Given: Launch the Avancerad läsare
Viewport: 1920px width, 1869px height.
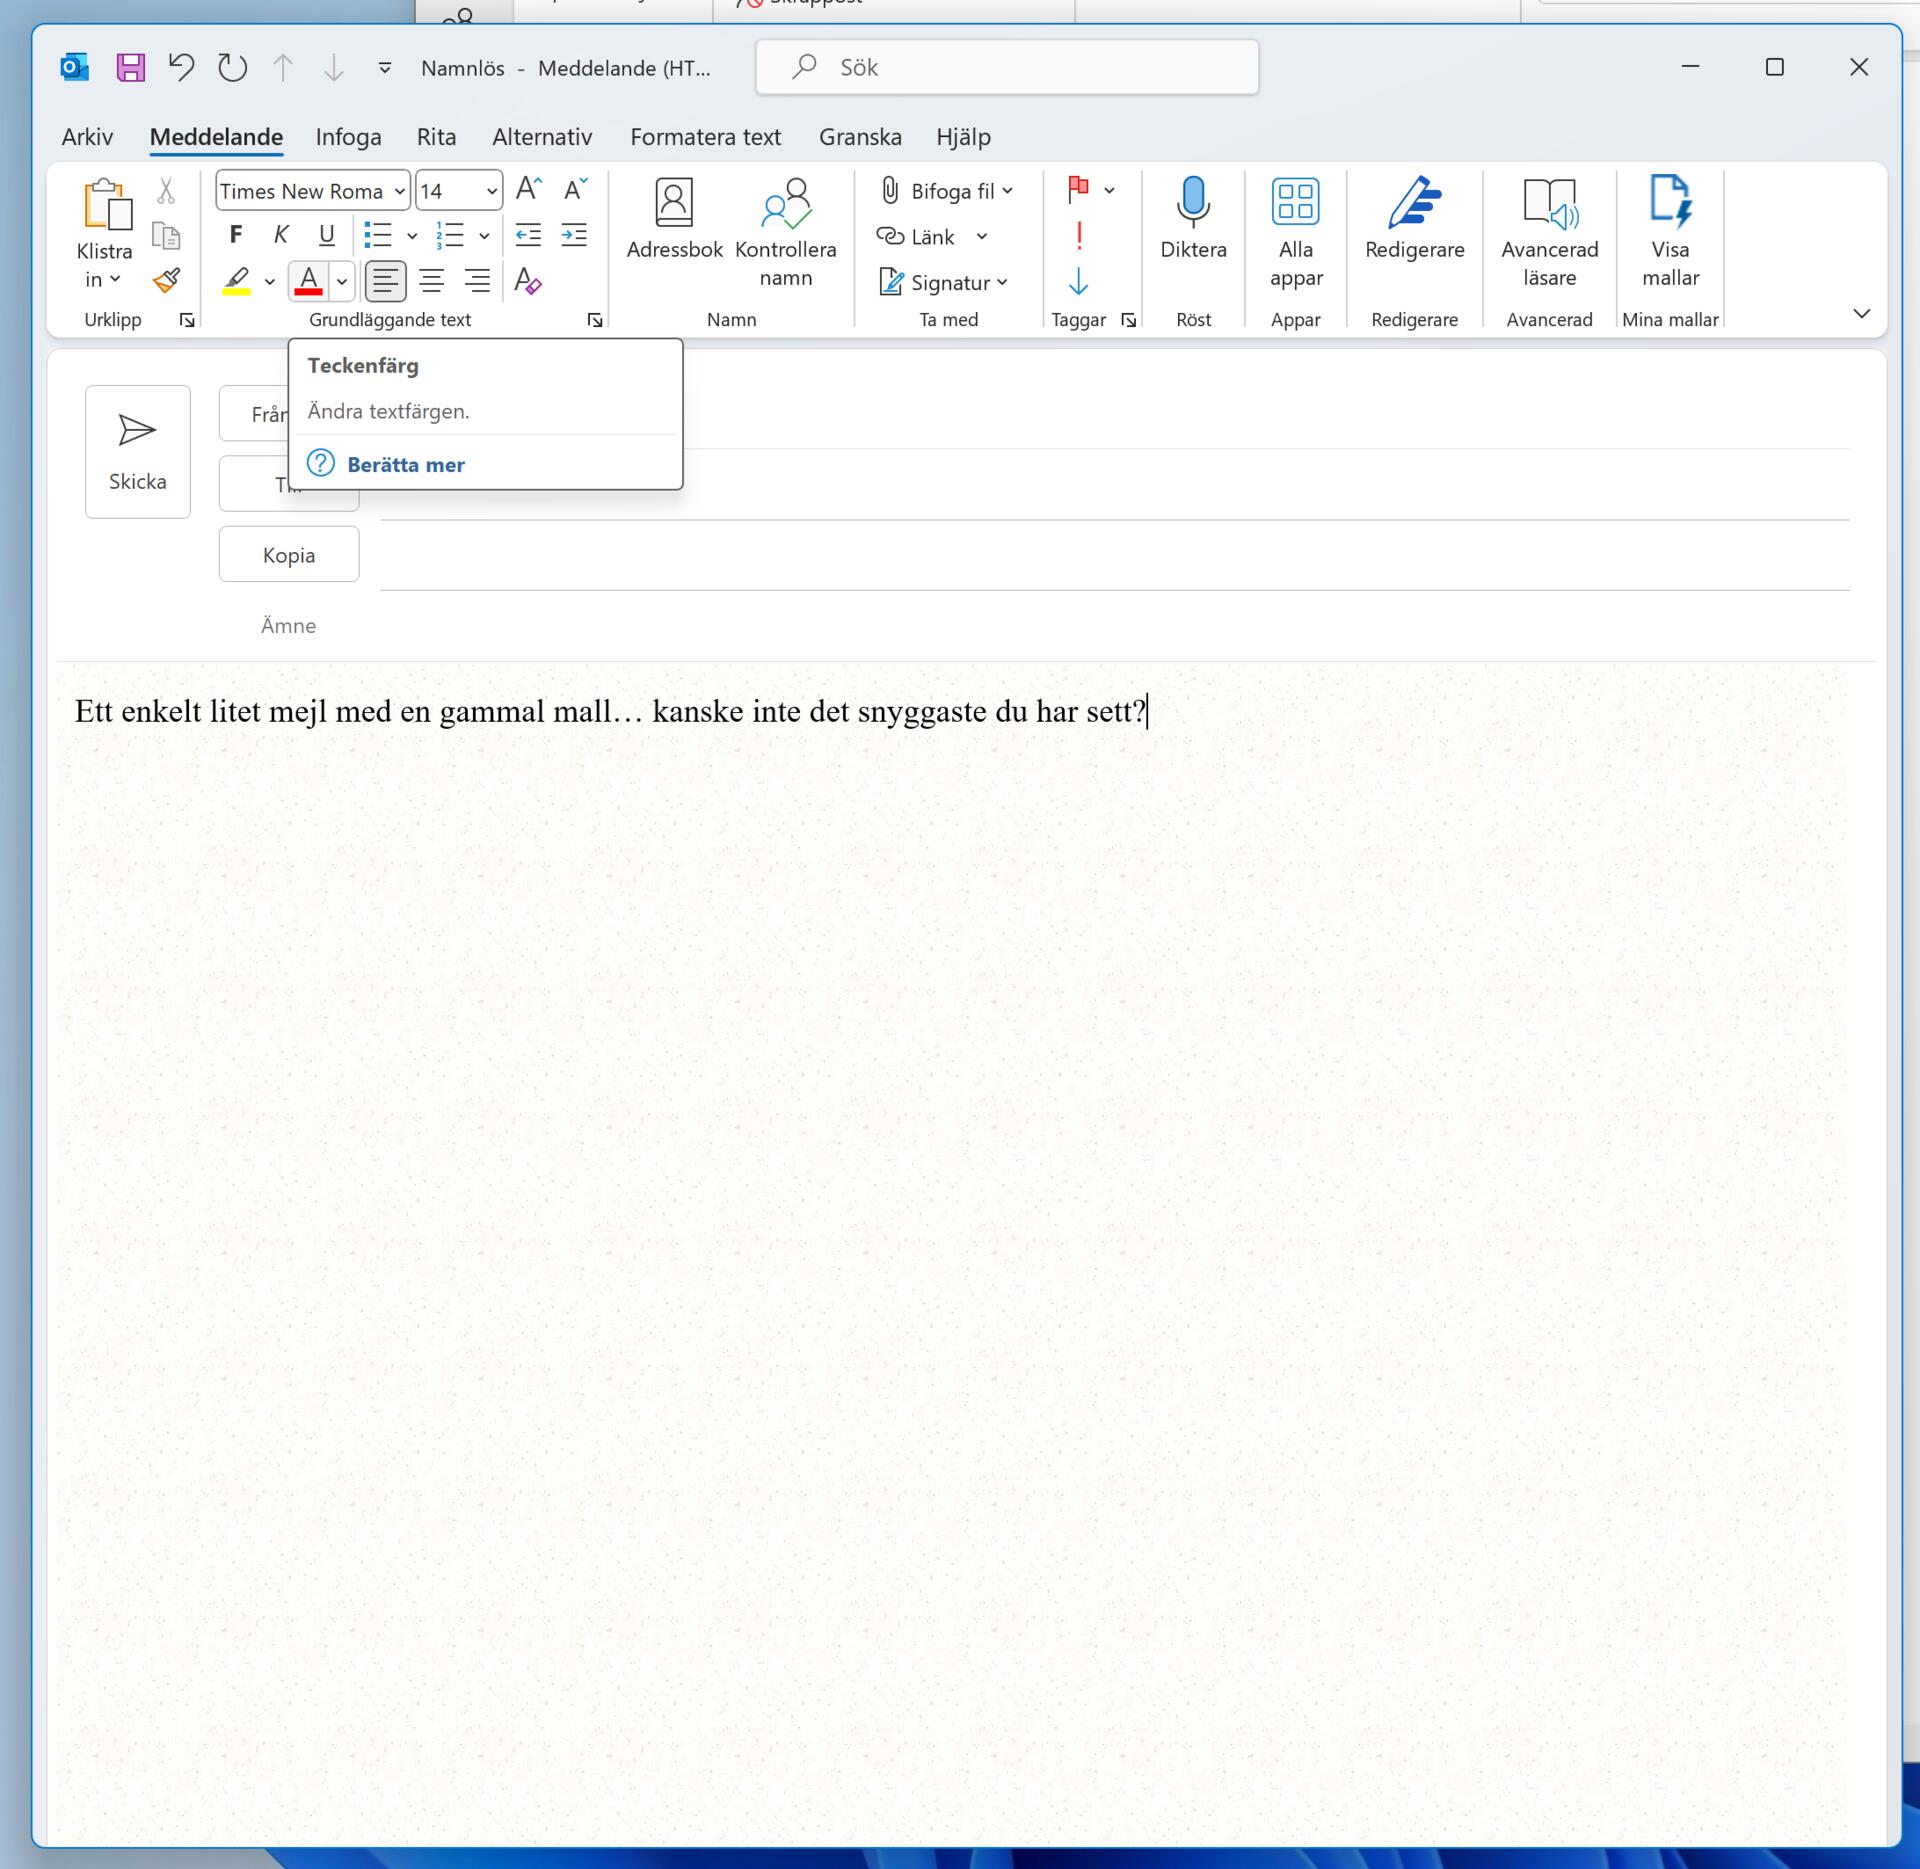Looking at the screenshot, I should tap(1548, 230).
